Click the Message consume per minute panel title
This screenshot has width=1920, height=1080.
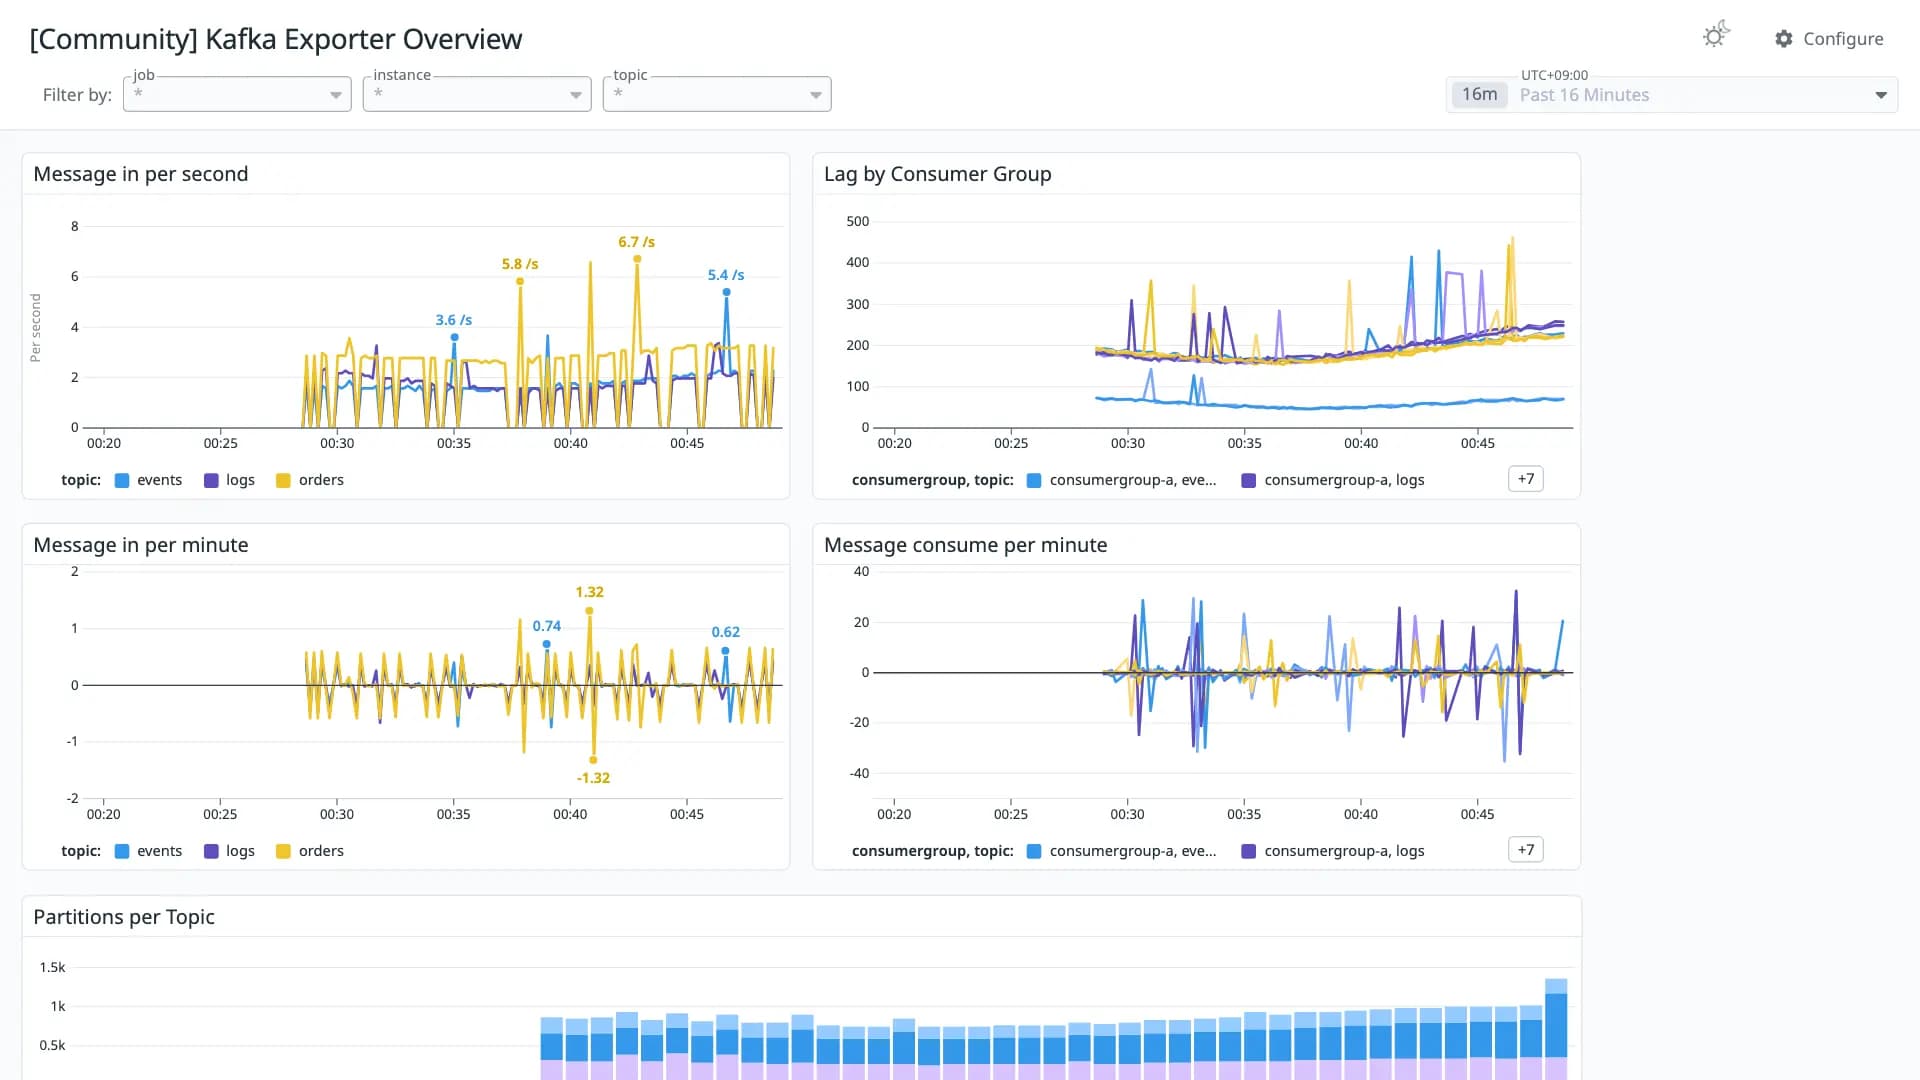966,545
